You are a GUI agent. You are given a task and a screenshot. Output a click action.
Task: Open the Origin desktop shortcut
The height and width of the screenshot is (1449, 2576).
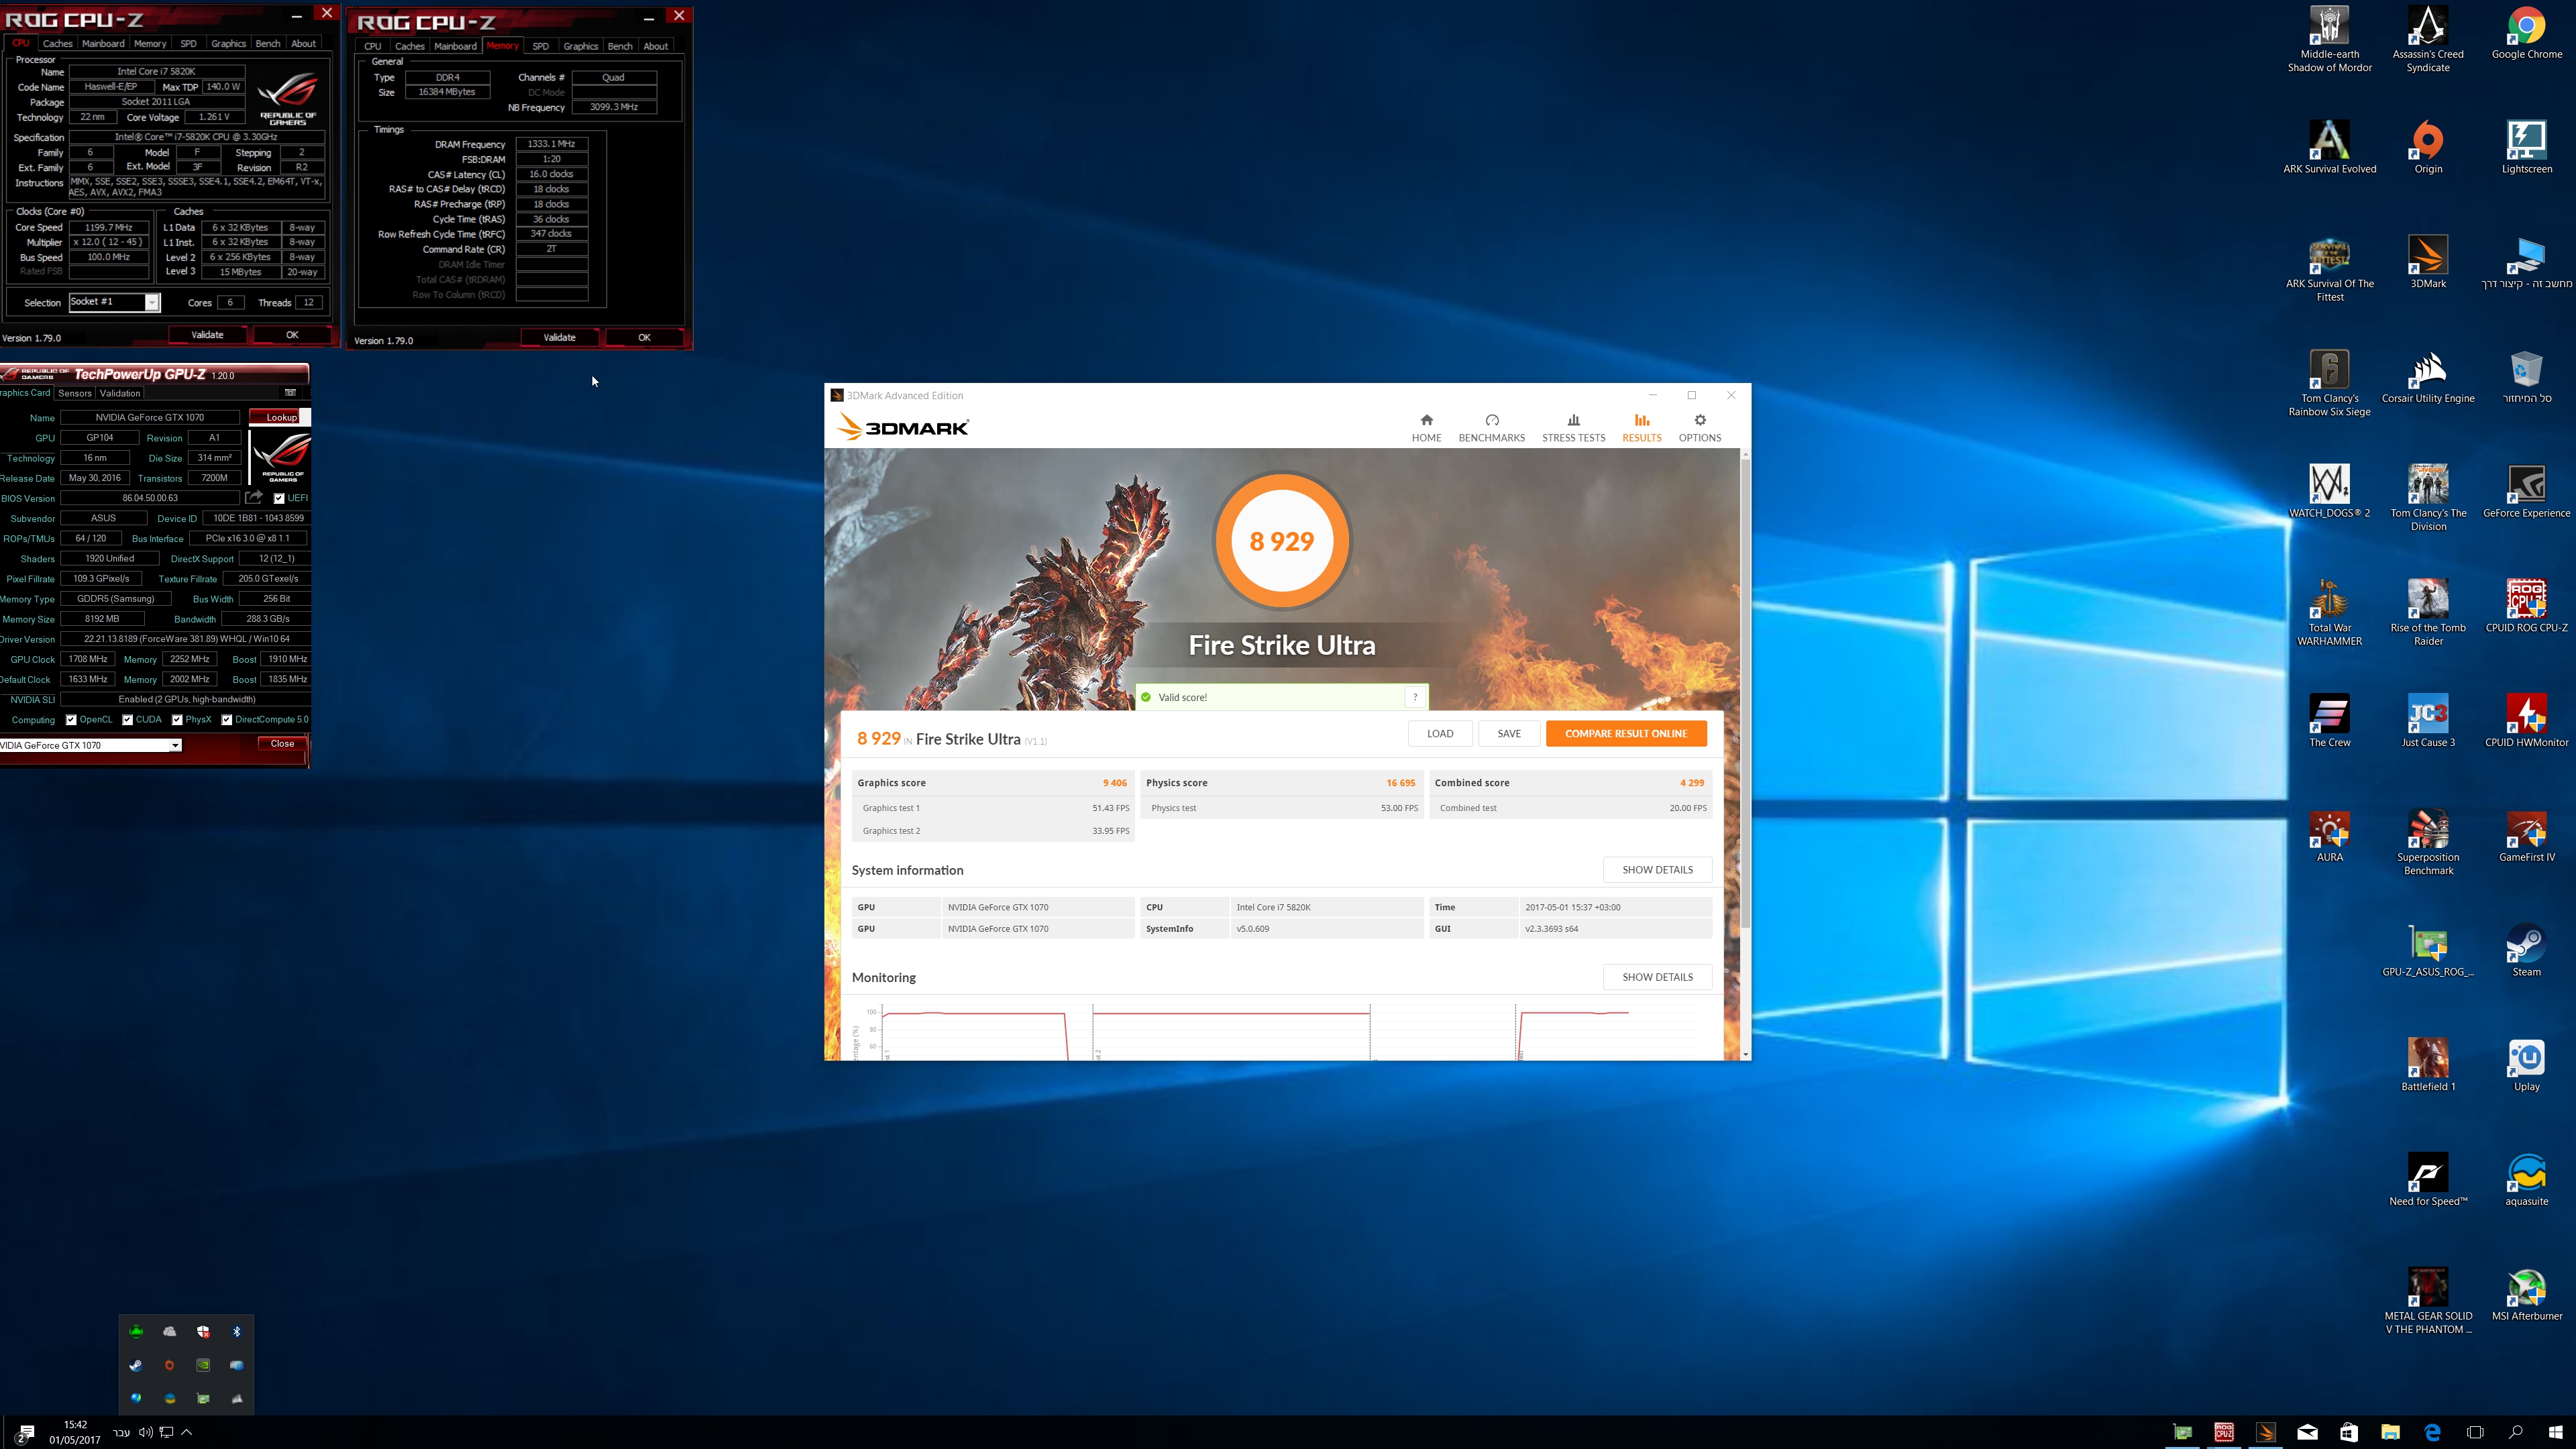click(2428, 148)
